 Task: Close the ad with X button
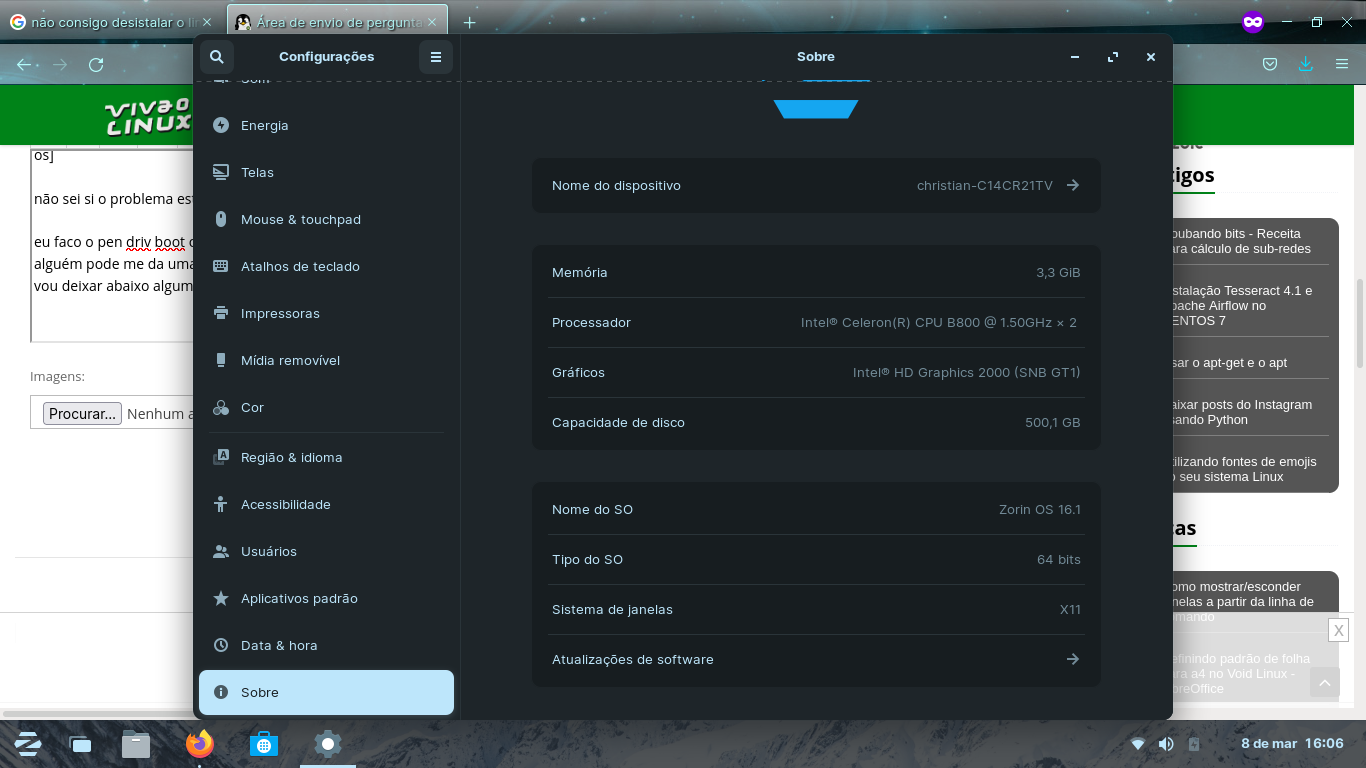tap(1338, 630)
